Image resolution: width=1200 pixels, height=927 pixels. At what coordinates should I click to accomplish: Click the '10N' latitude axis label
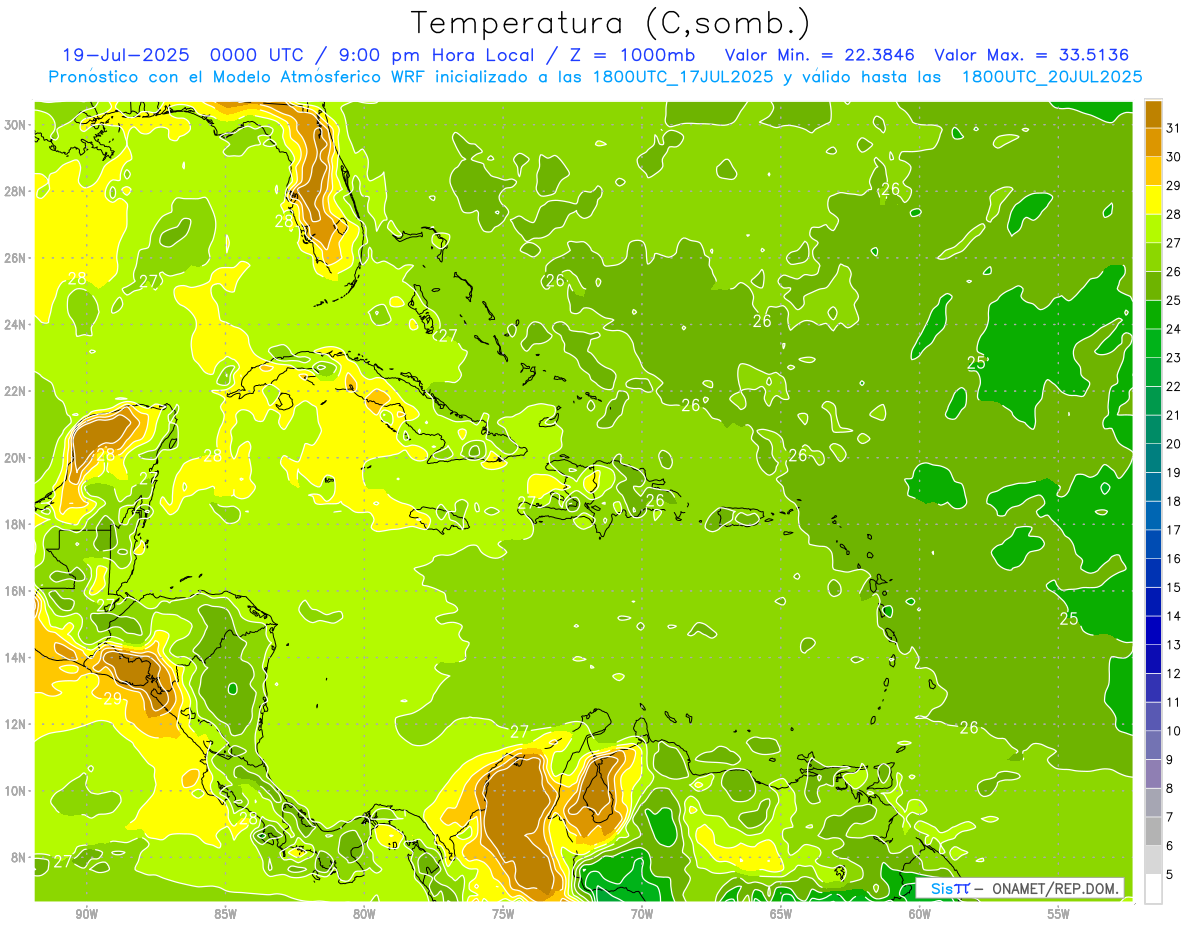(17, 791)
